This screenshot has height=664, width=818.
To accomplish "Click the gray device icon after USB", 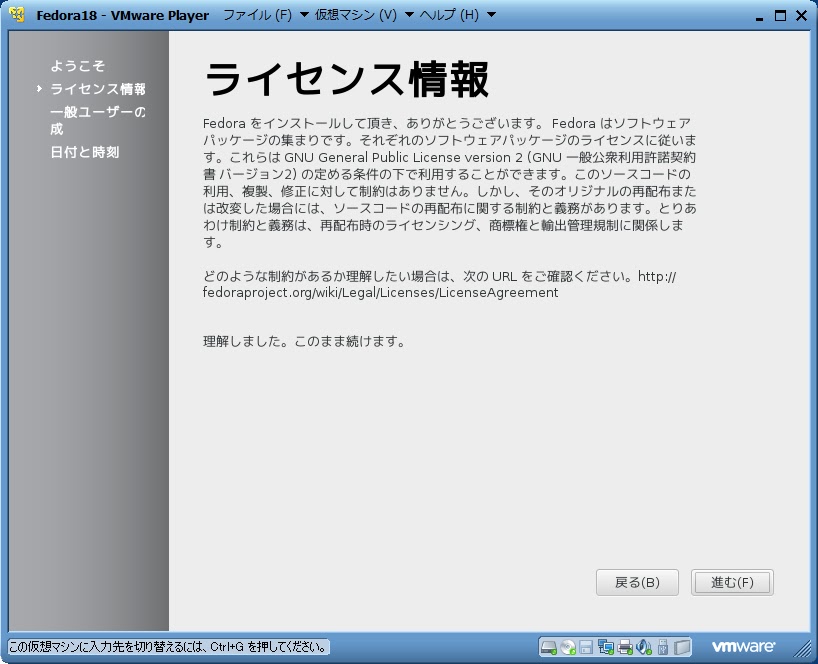I will (682, 647).
